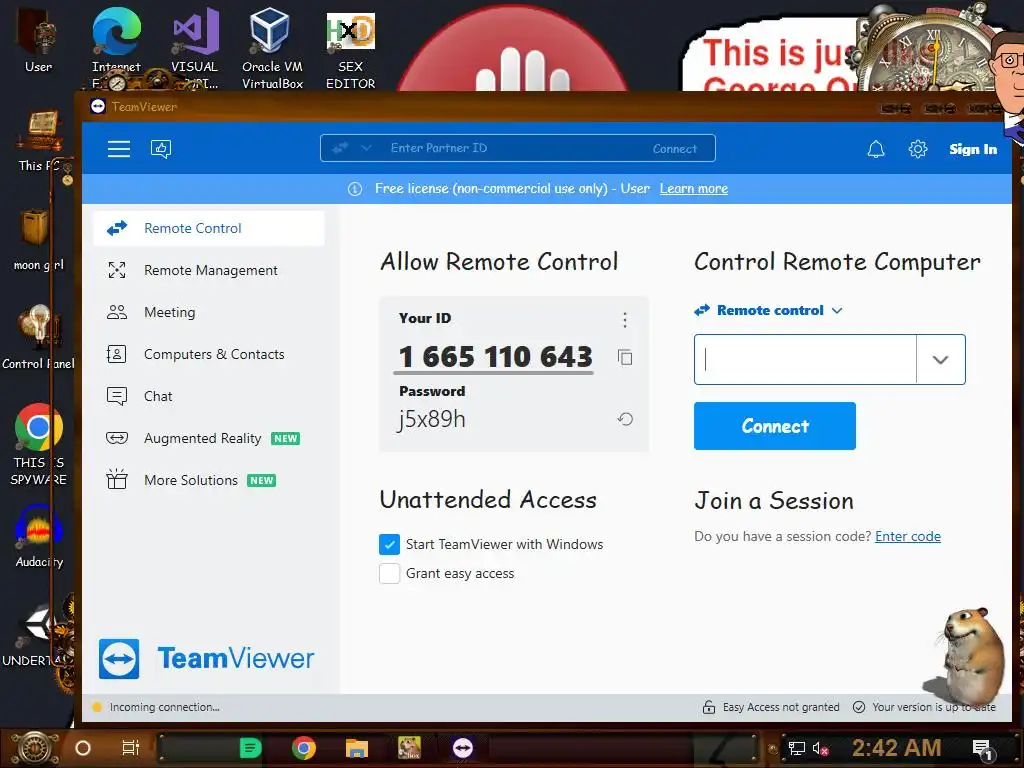Click the TeamViewer taskbar icon
Screen dimensions: 1024x768
coord(463,748)
